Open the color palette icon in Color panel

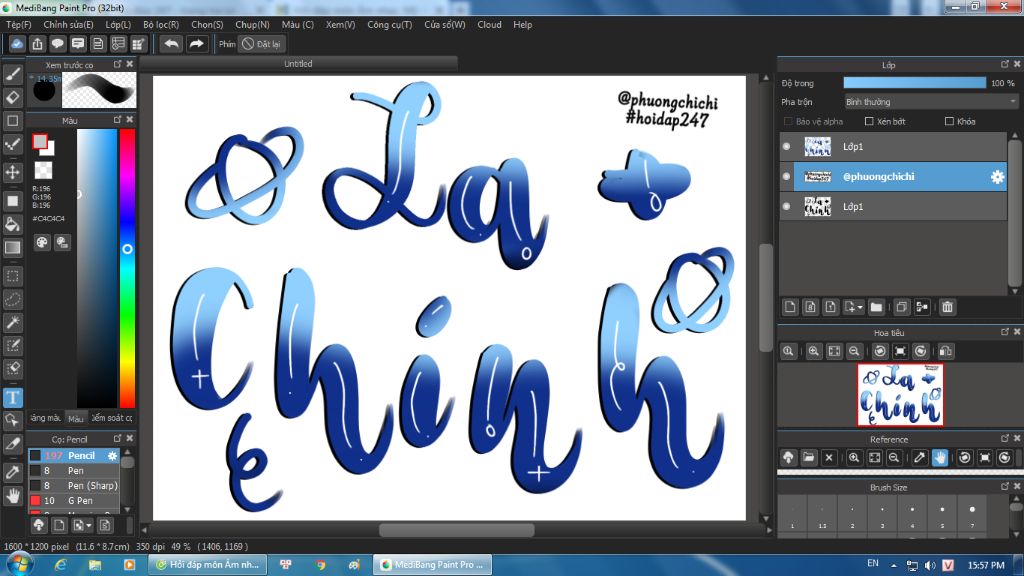pyautogui.click(x=42, y=243)
